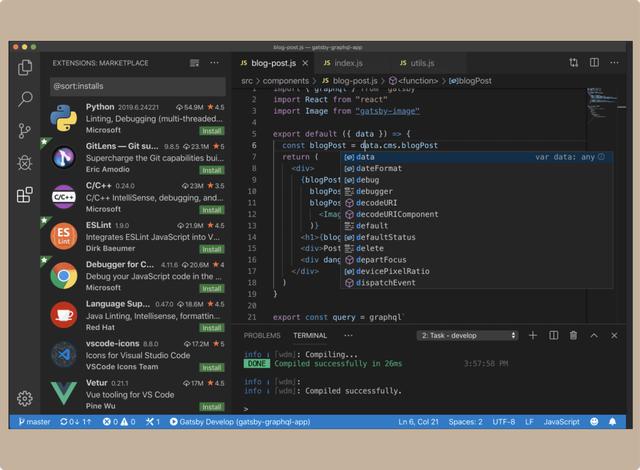Open feedback smiley in status bar

click(x=594, y=422)
